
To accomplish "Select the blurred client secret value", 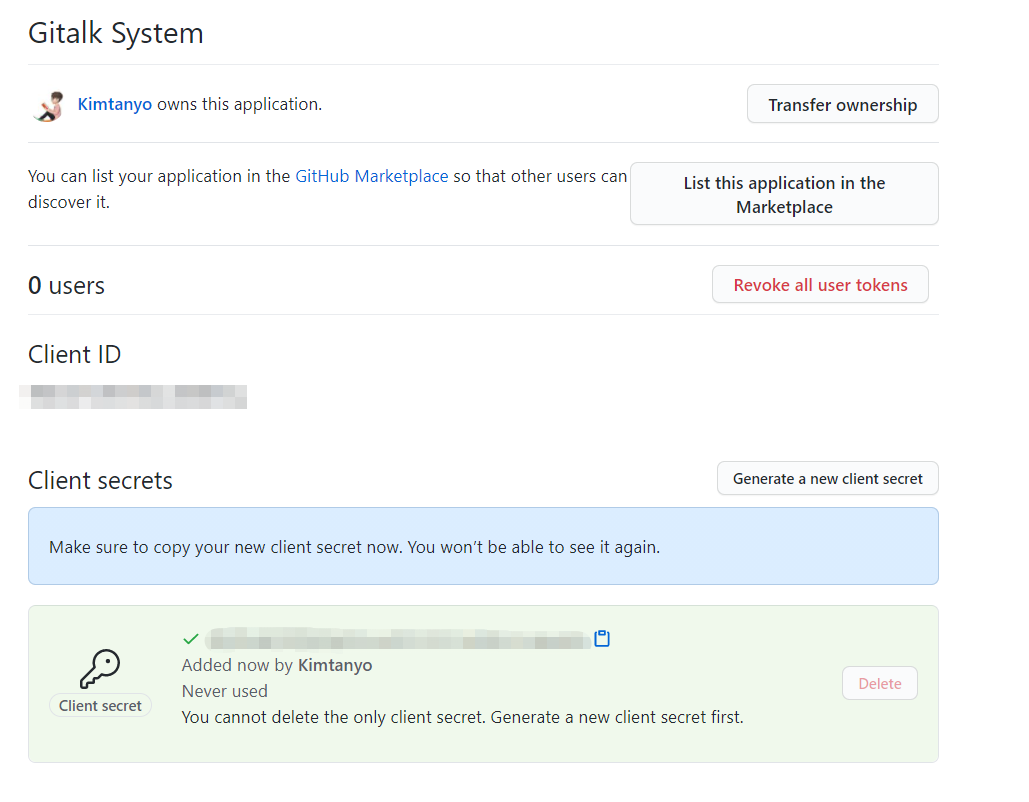I will coord(398,639).
